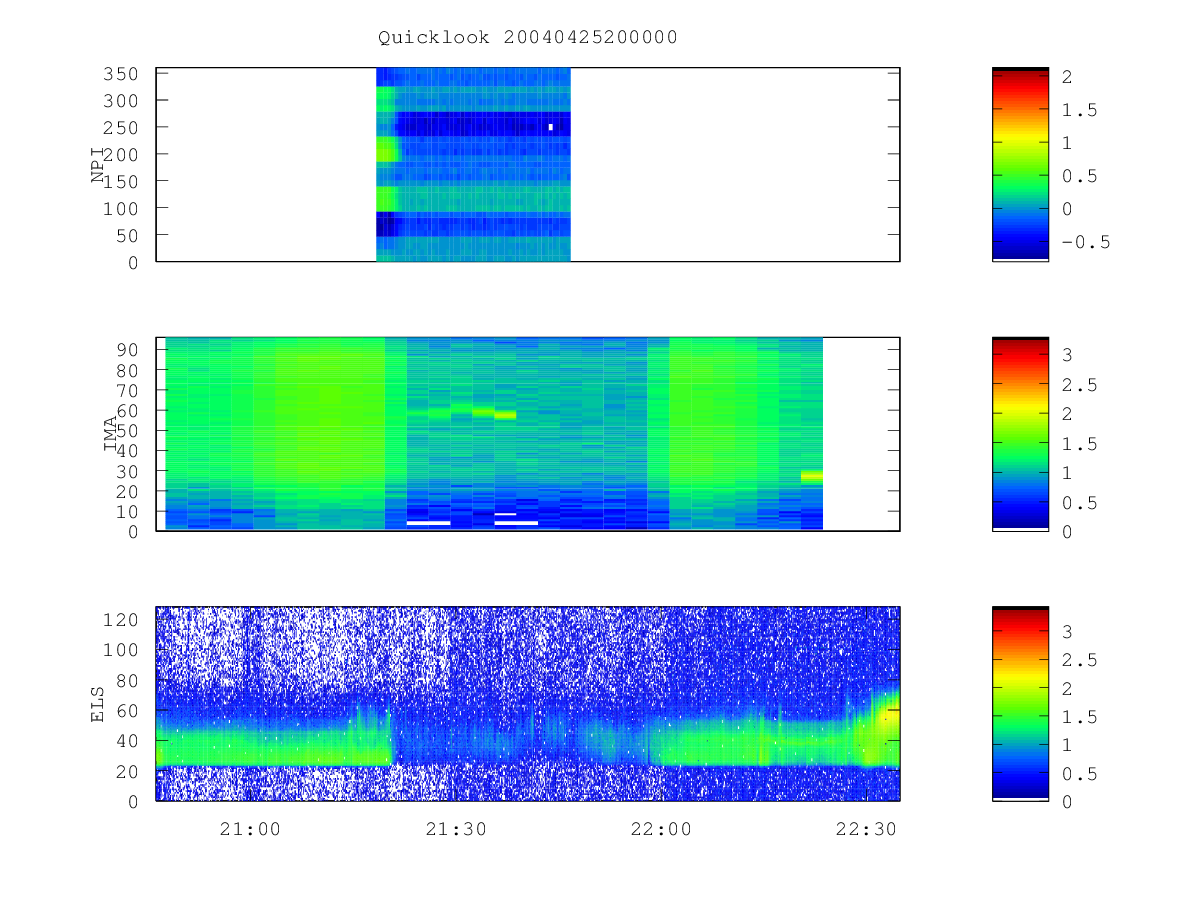1200x900 pixels.
Task: Click the Quicklook 20040425200000 title
Action: coord(528,37)
